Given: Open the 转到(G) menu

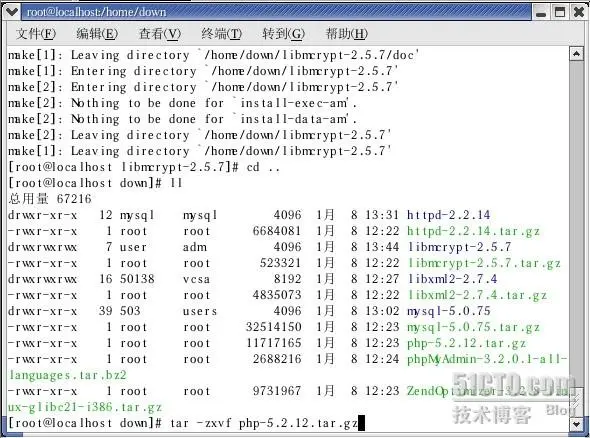Looking at the screenshot, I should (284, 34).
